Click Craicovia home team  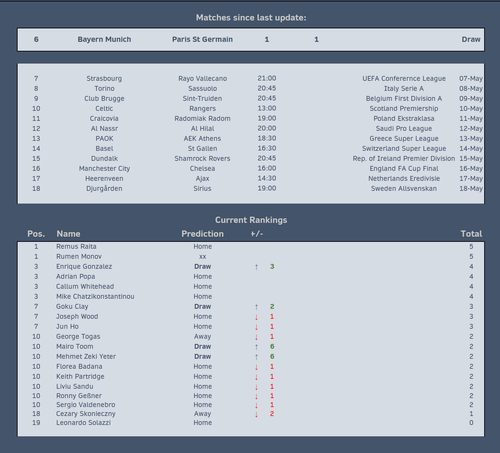click(104, 119)
